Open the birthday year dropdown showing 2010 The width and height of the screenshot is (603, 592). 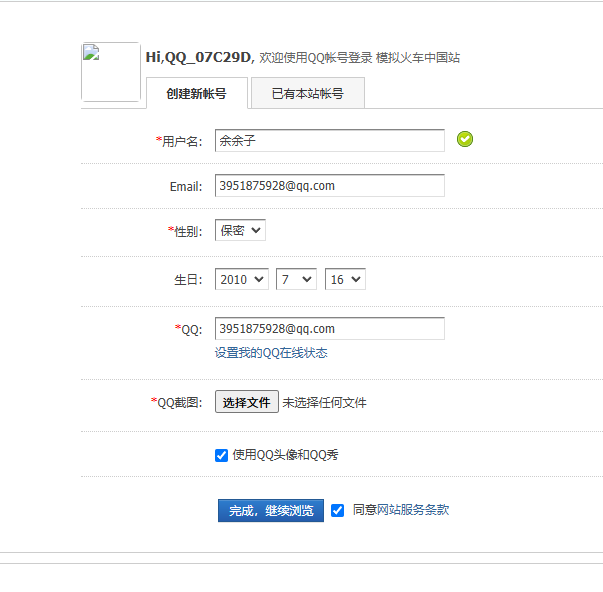(242, 279)
